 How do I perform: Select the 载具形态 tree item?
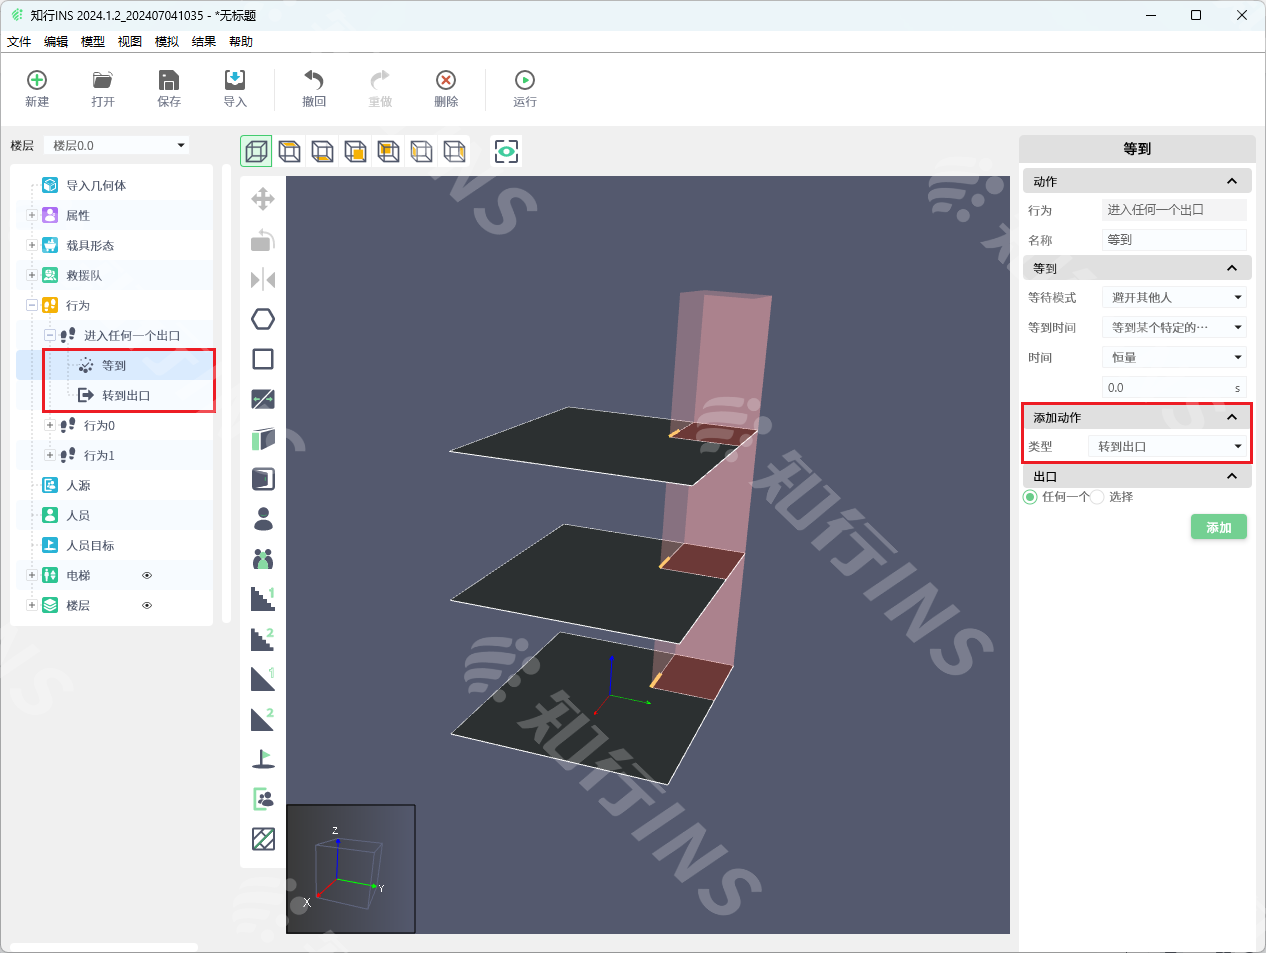click(90, 245)
